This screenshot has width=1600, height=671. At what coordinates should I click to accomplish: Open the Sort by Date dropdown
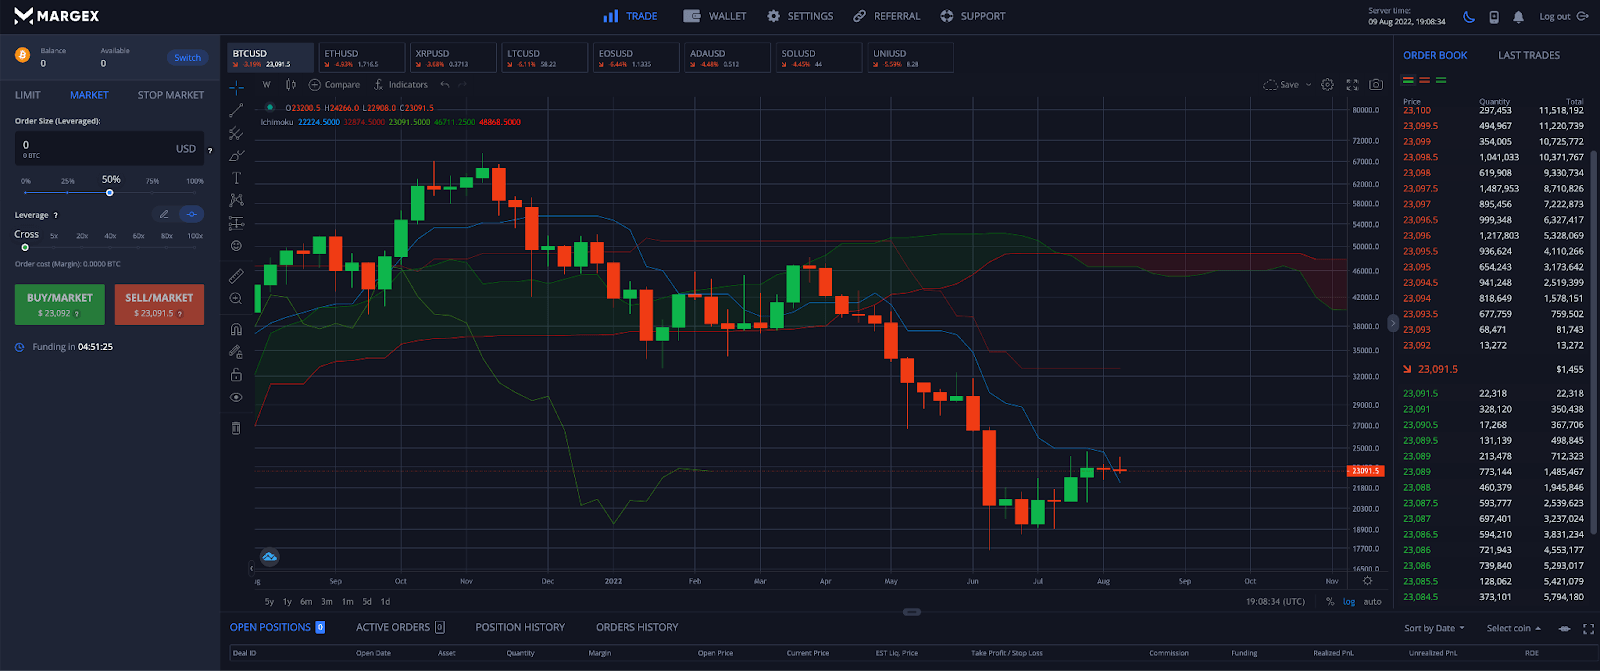tap(1434, 628)
